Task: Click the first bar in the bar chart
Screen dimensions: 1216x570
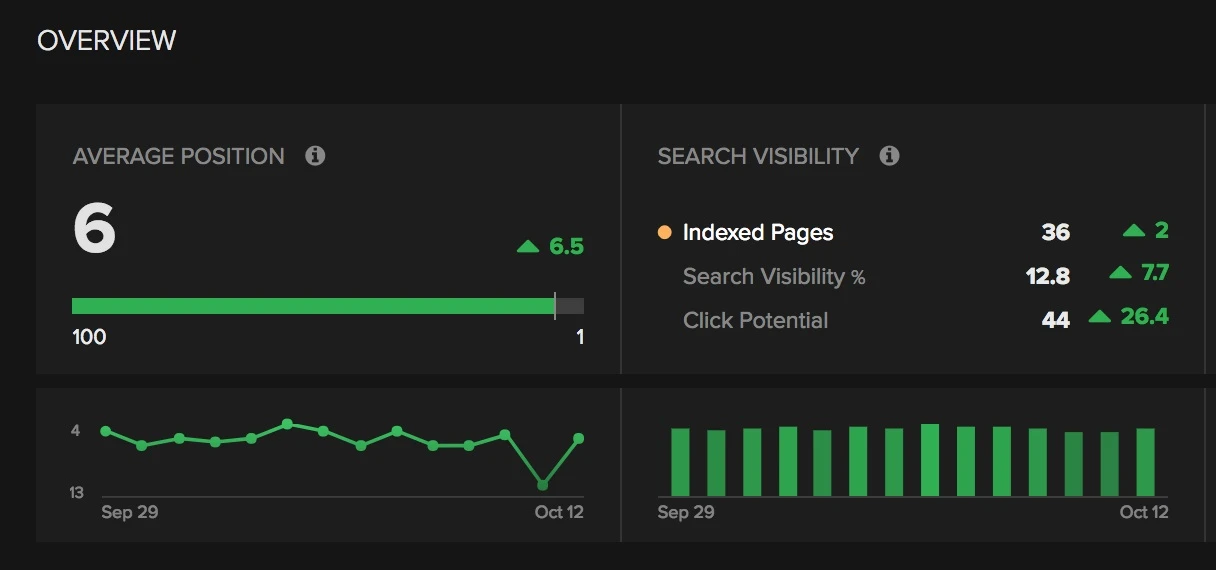Action: [680, 462]
